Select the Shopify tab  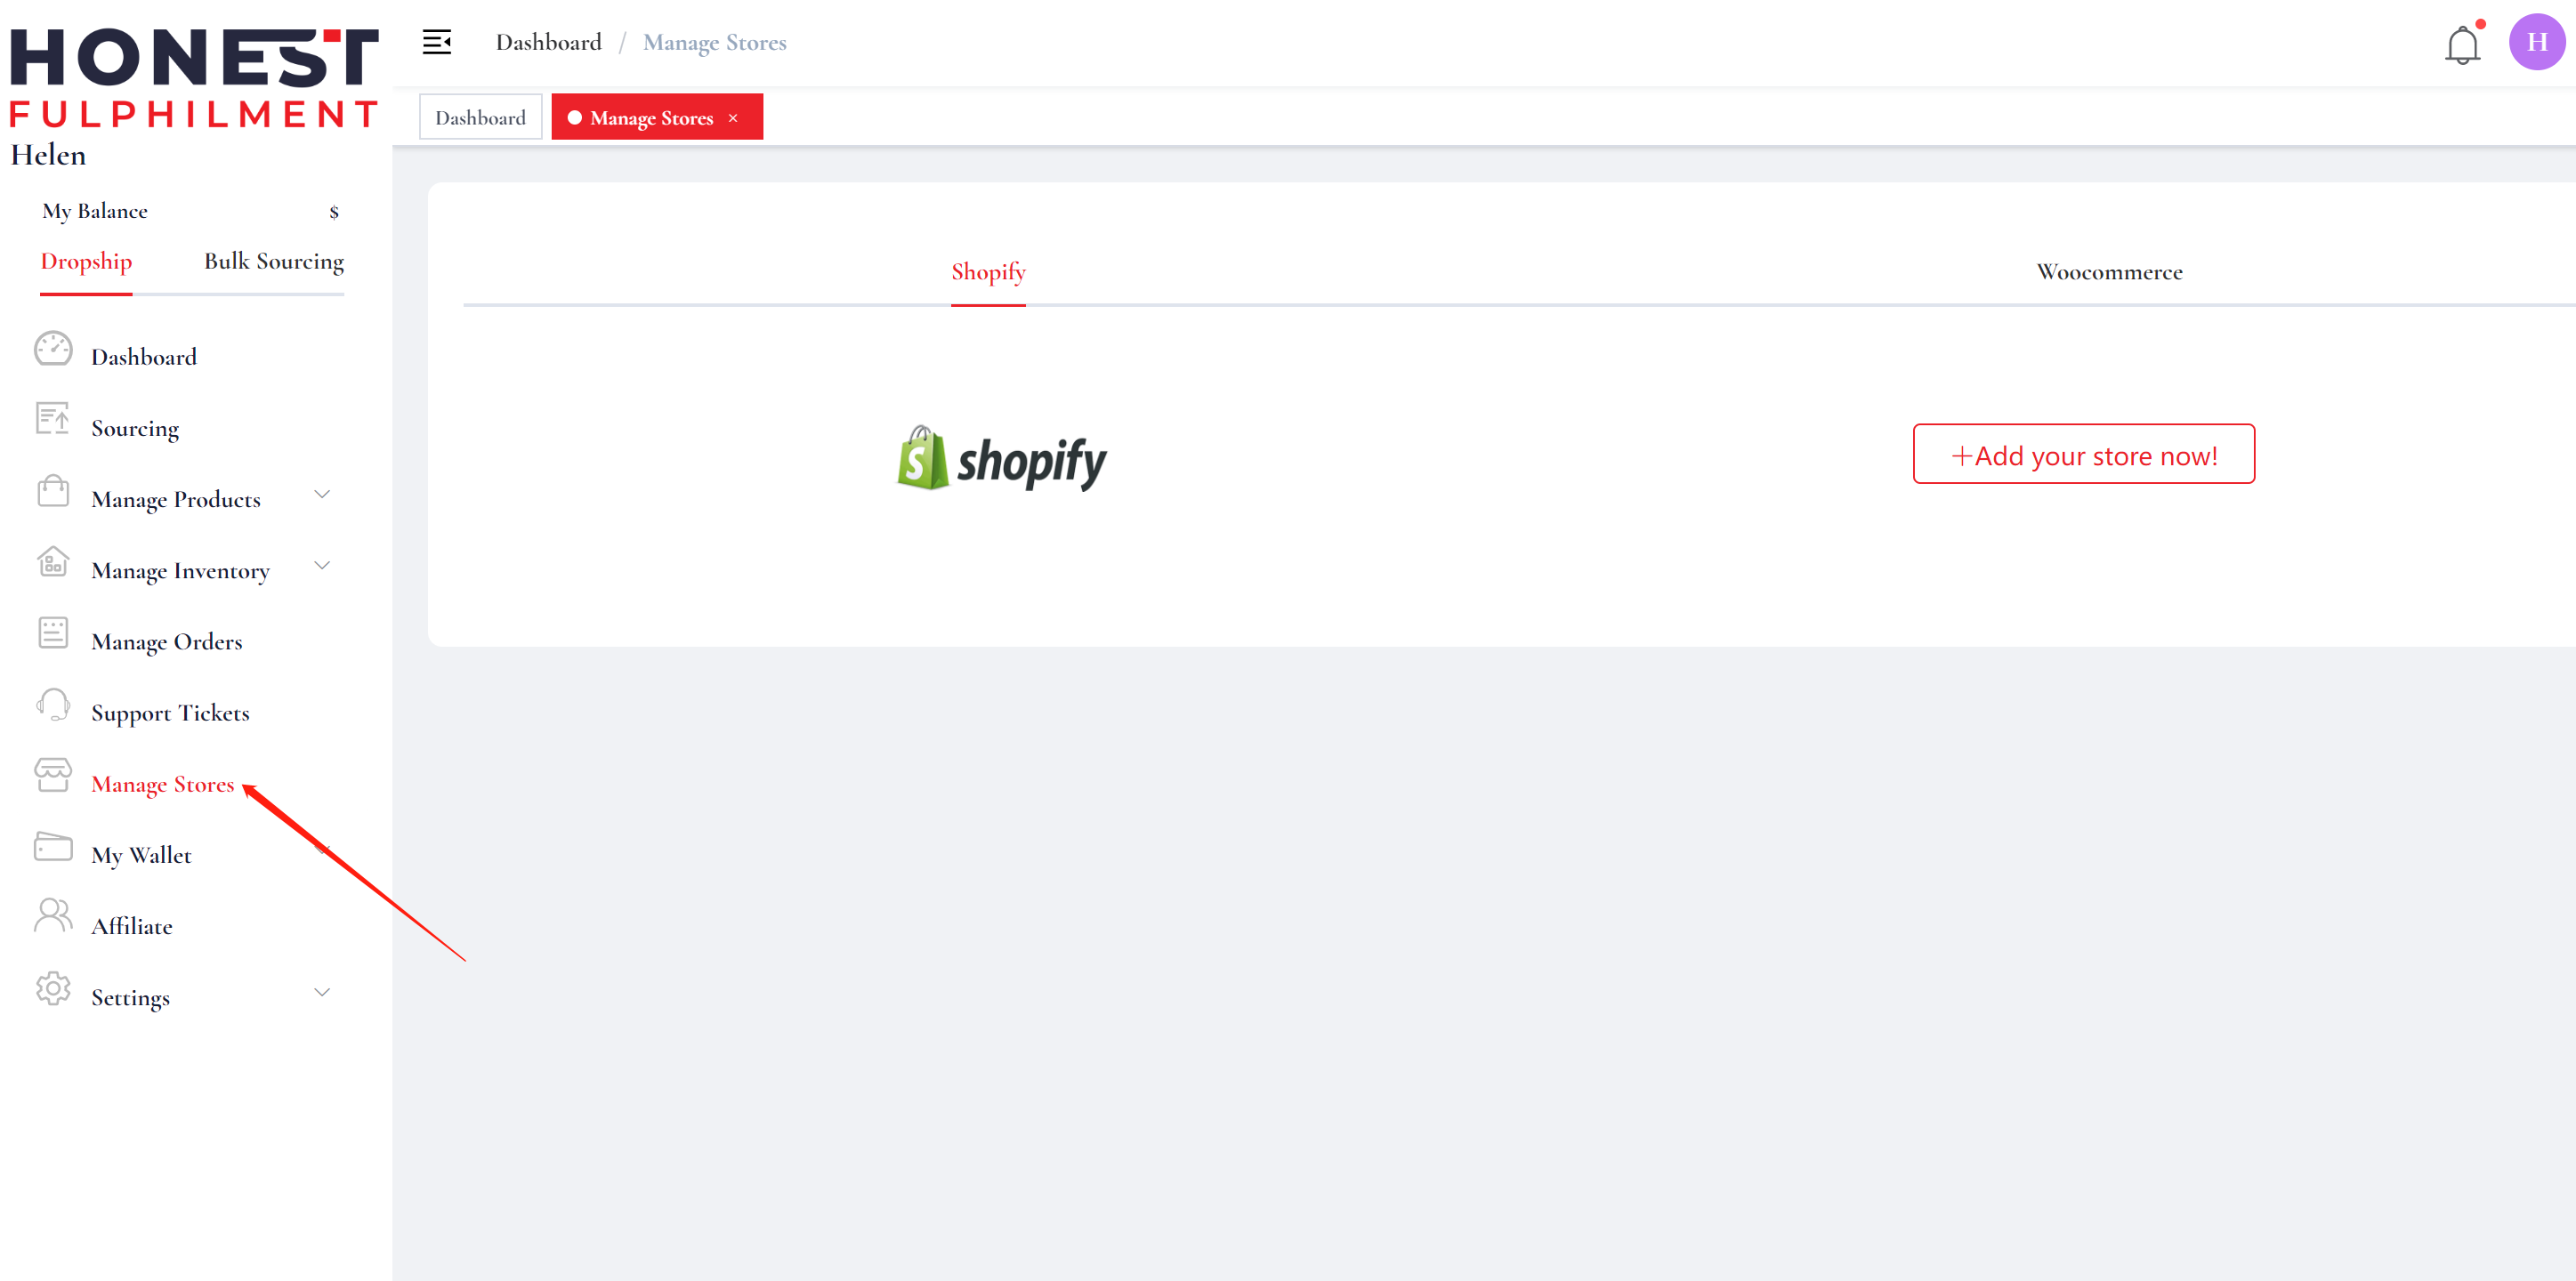(x=988, y=271)
